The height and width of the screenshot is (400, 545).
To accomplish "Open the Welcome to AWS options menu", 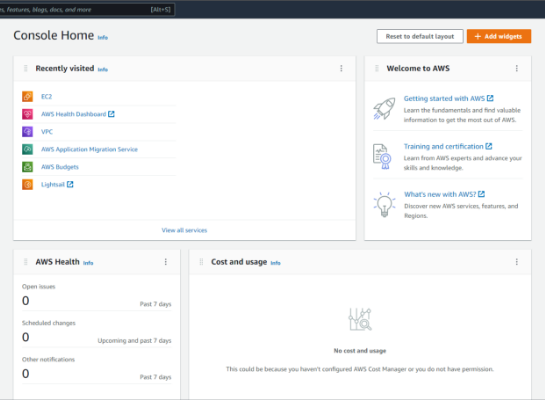I will 517,68.
